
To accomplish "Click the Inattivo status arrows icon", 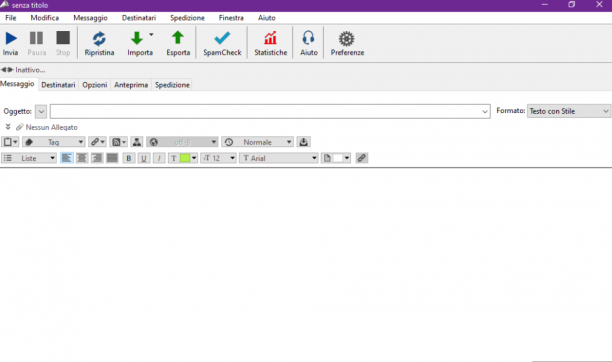I will [x=7, y=70].
